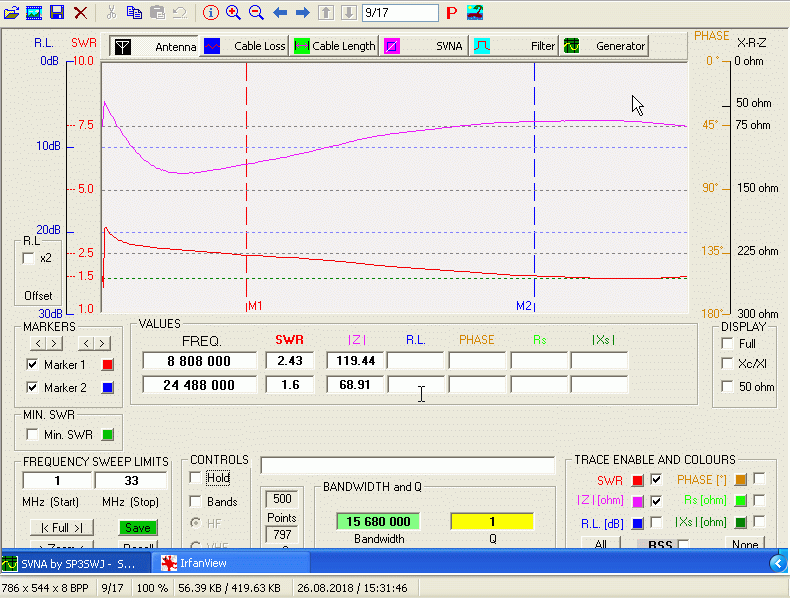Open the red info icon

coord(210,13)
